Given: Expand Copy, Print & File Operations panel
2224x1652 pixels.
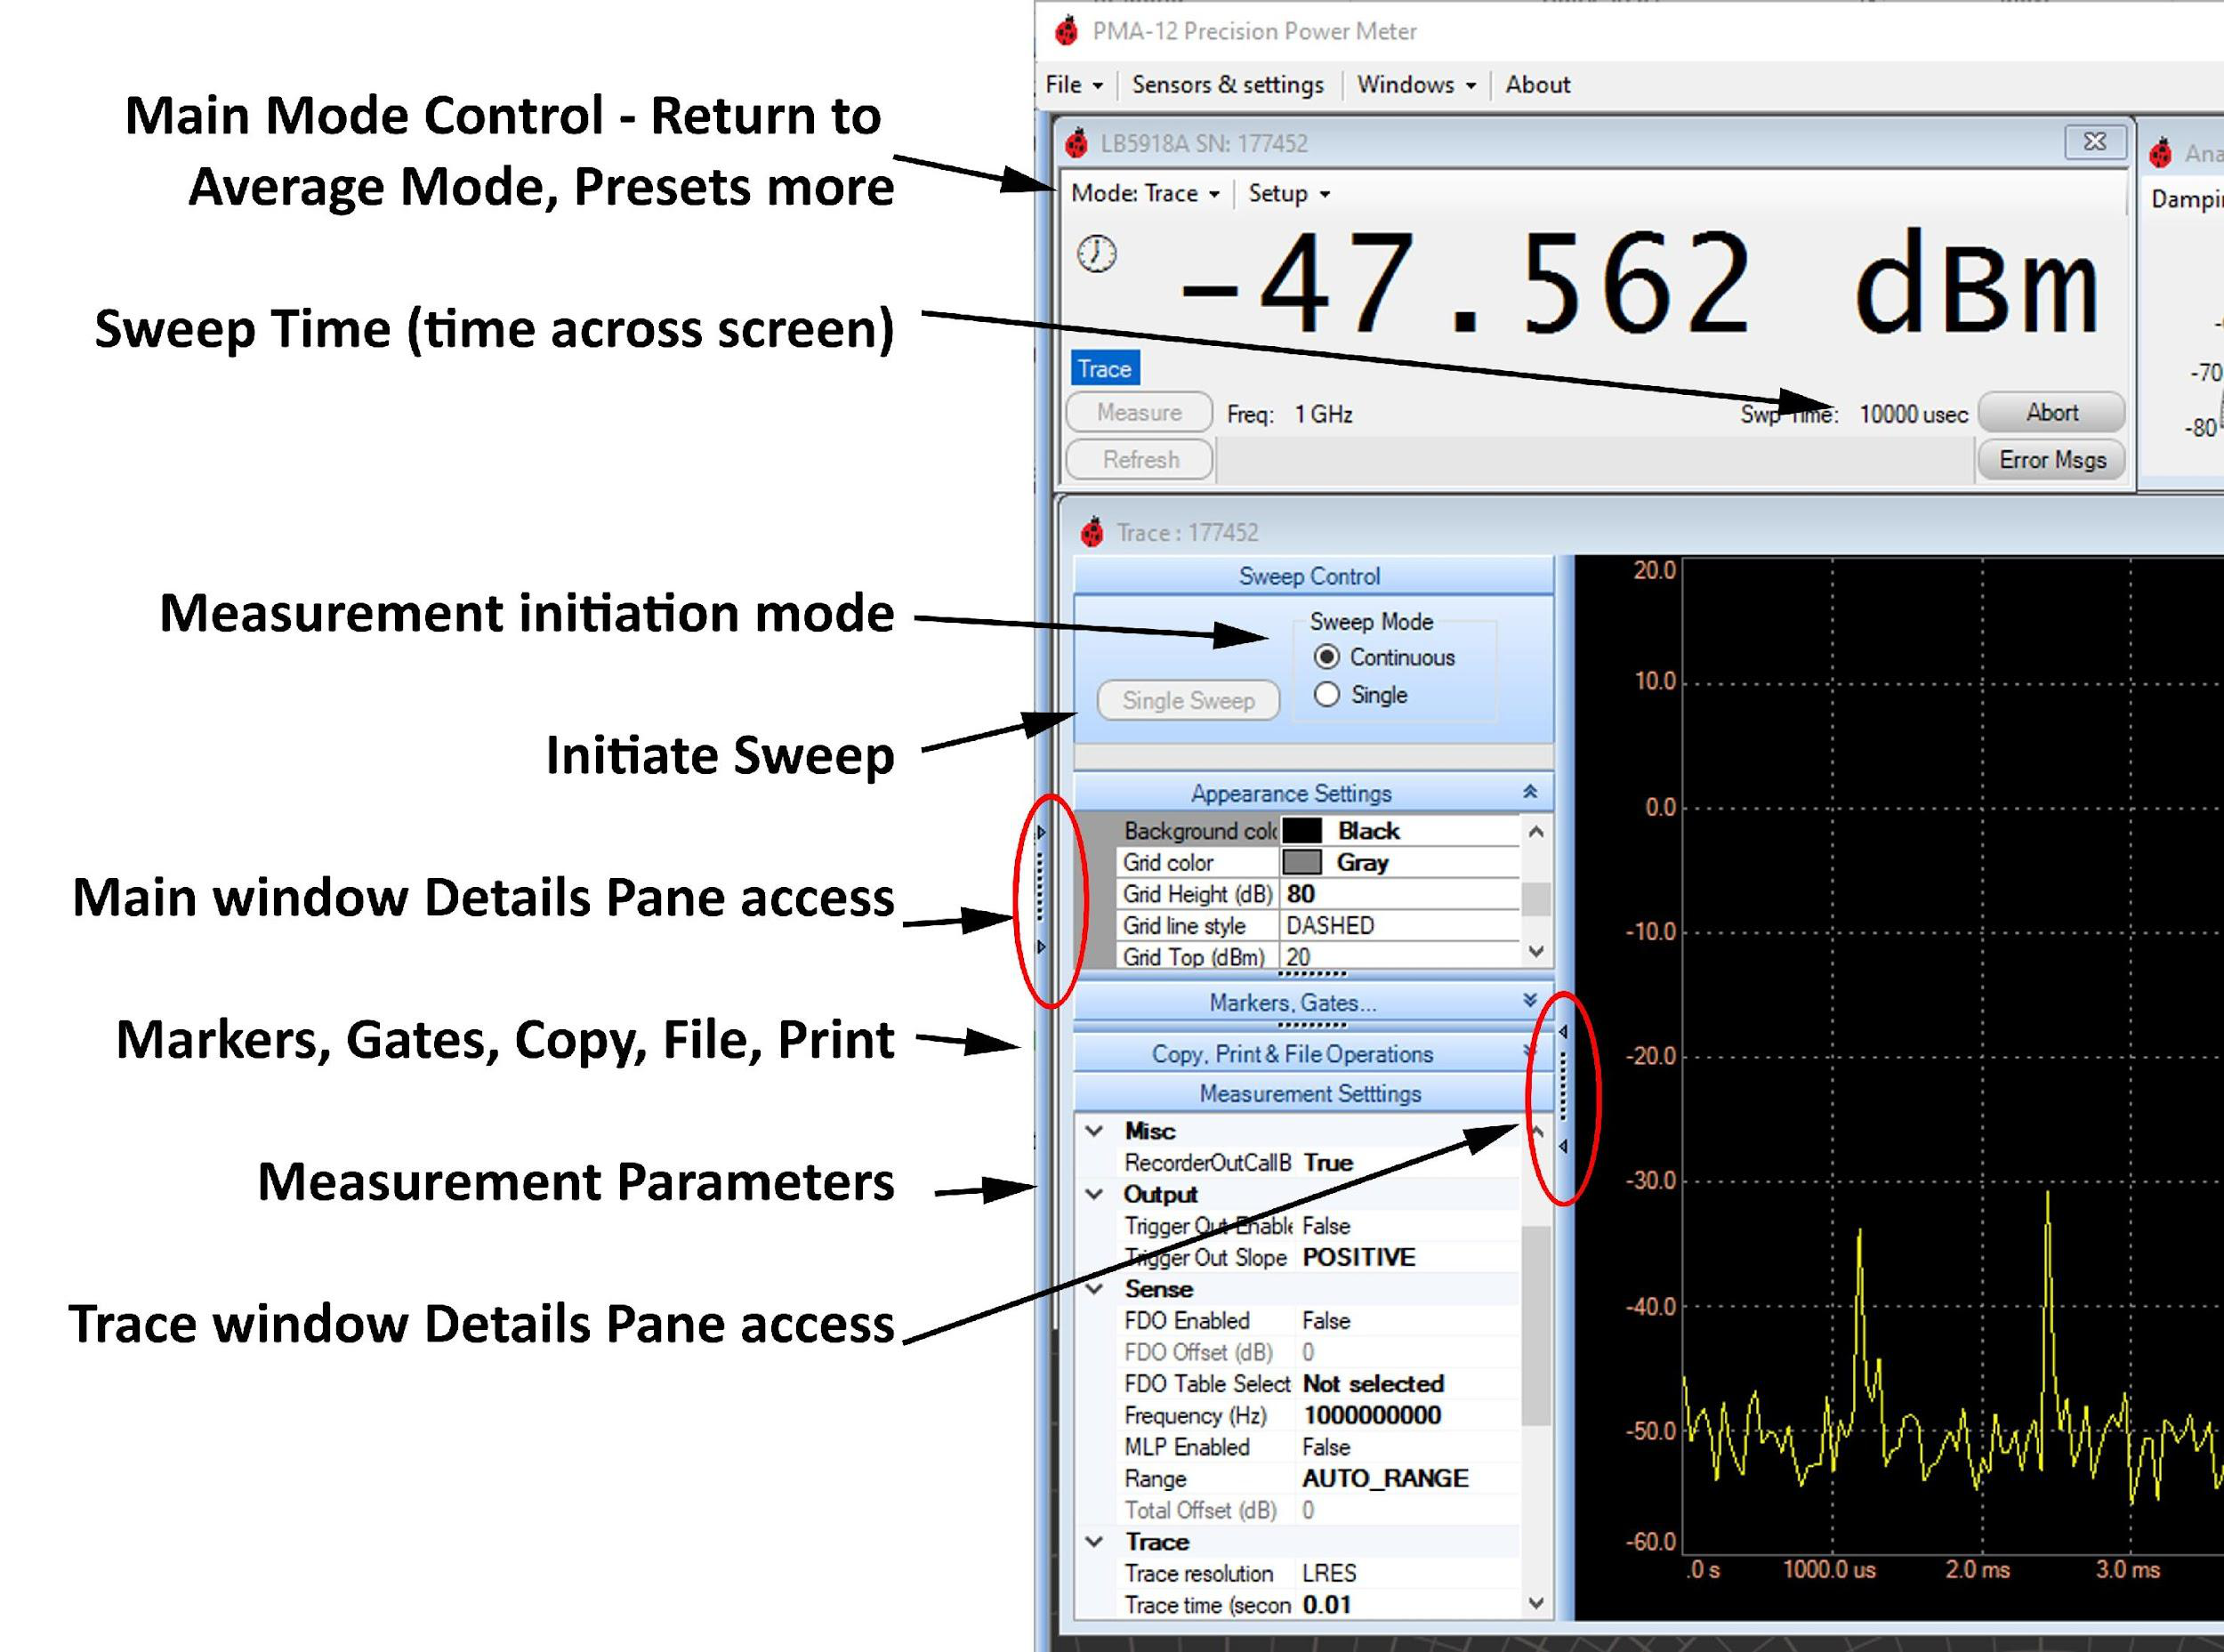Looking at the screenshot, I should pyautogui.click(x=1529, y=1052).
